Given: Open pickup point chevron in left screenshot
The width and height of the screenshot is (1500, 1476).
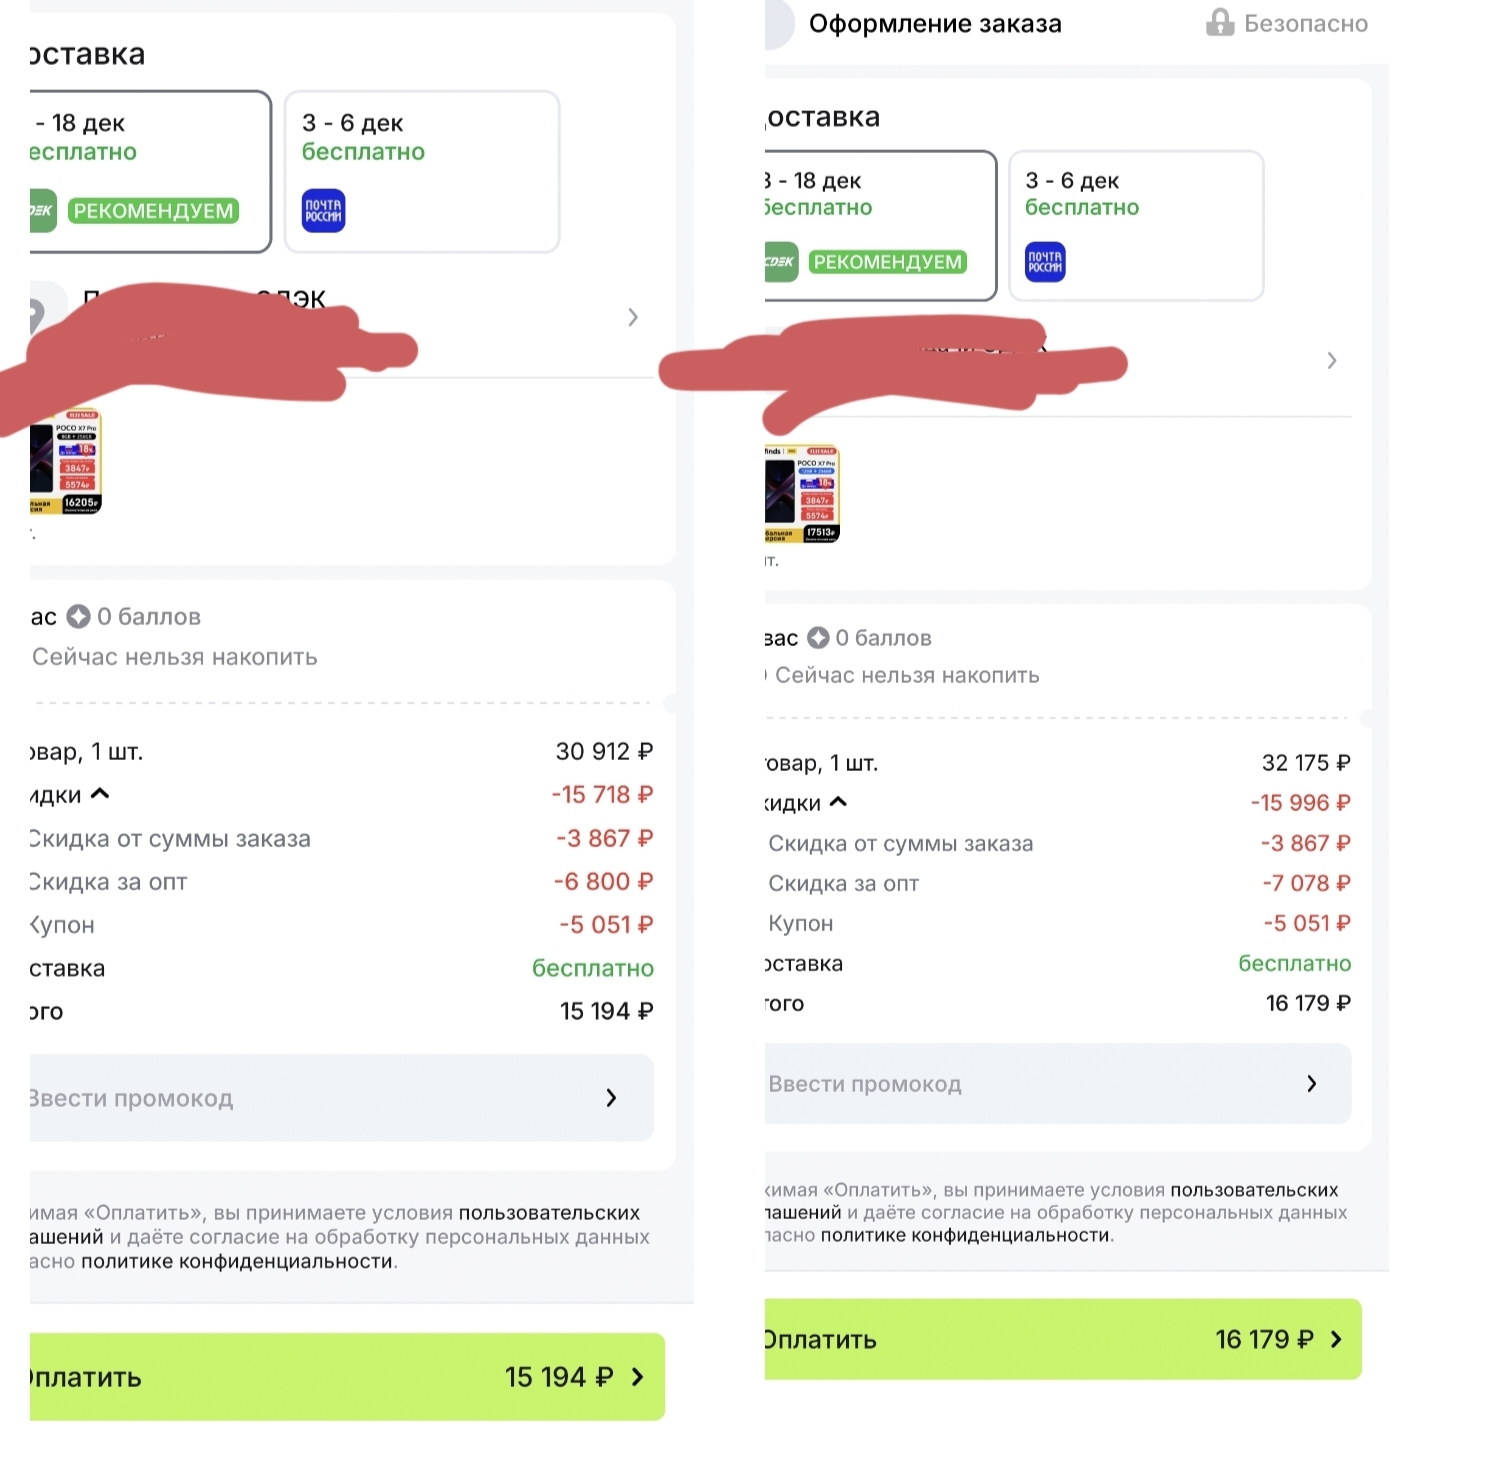Looking at the screenshot, I should pos(632,318).
